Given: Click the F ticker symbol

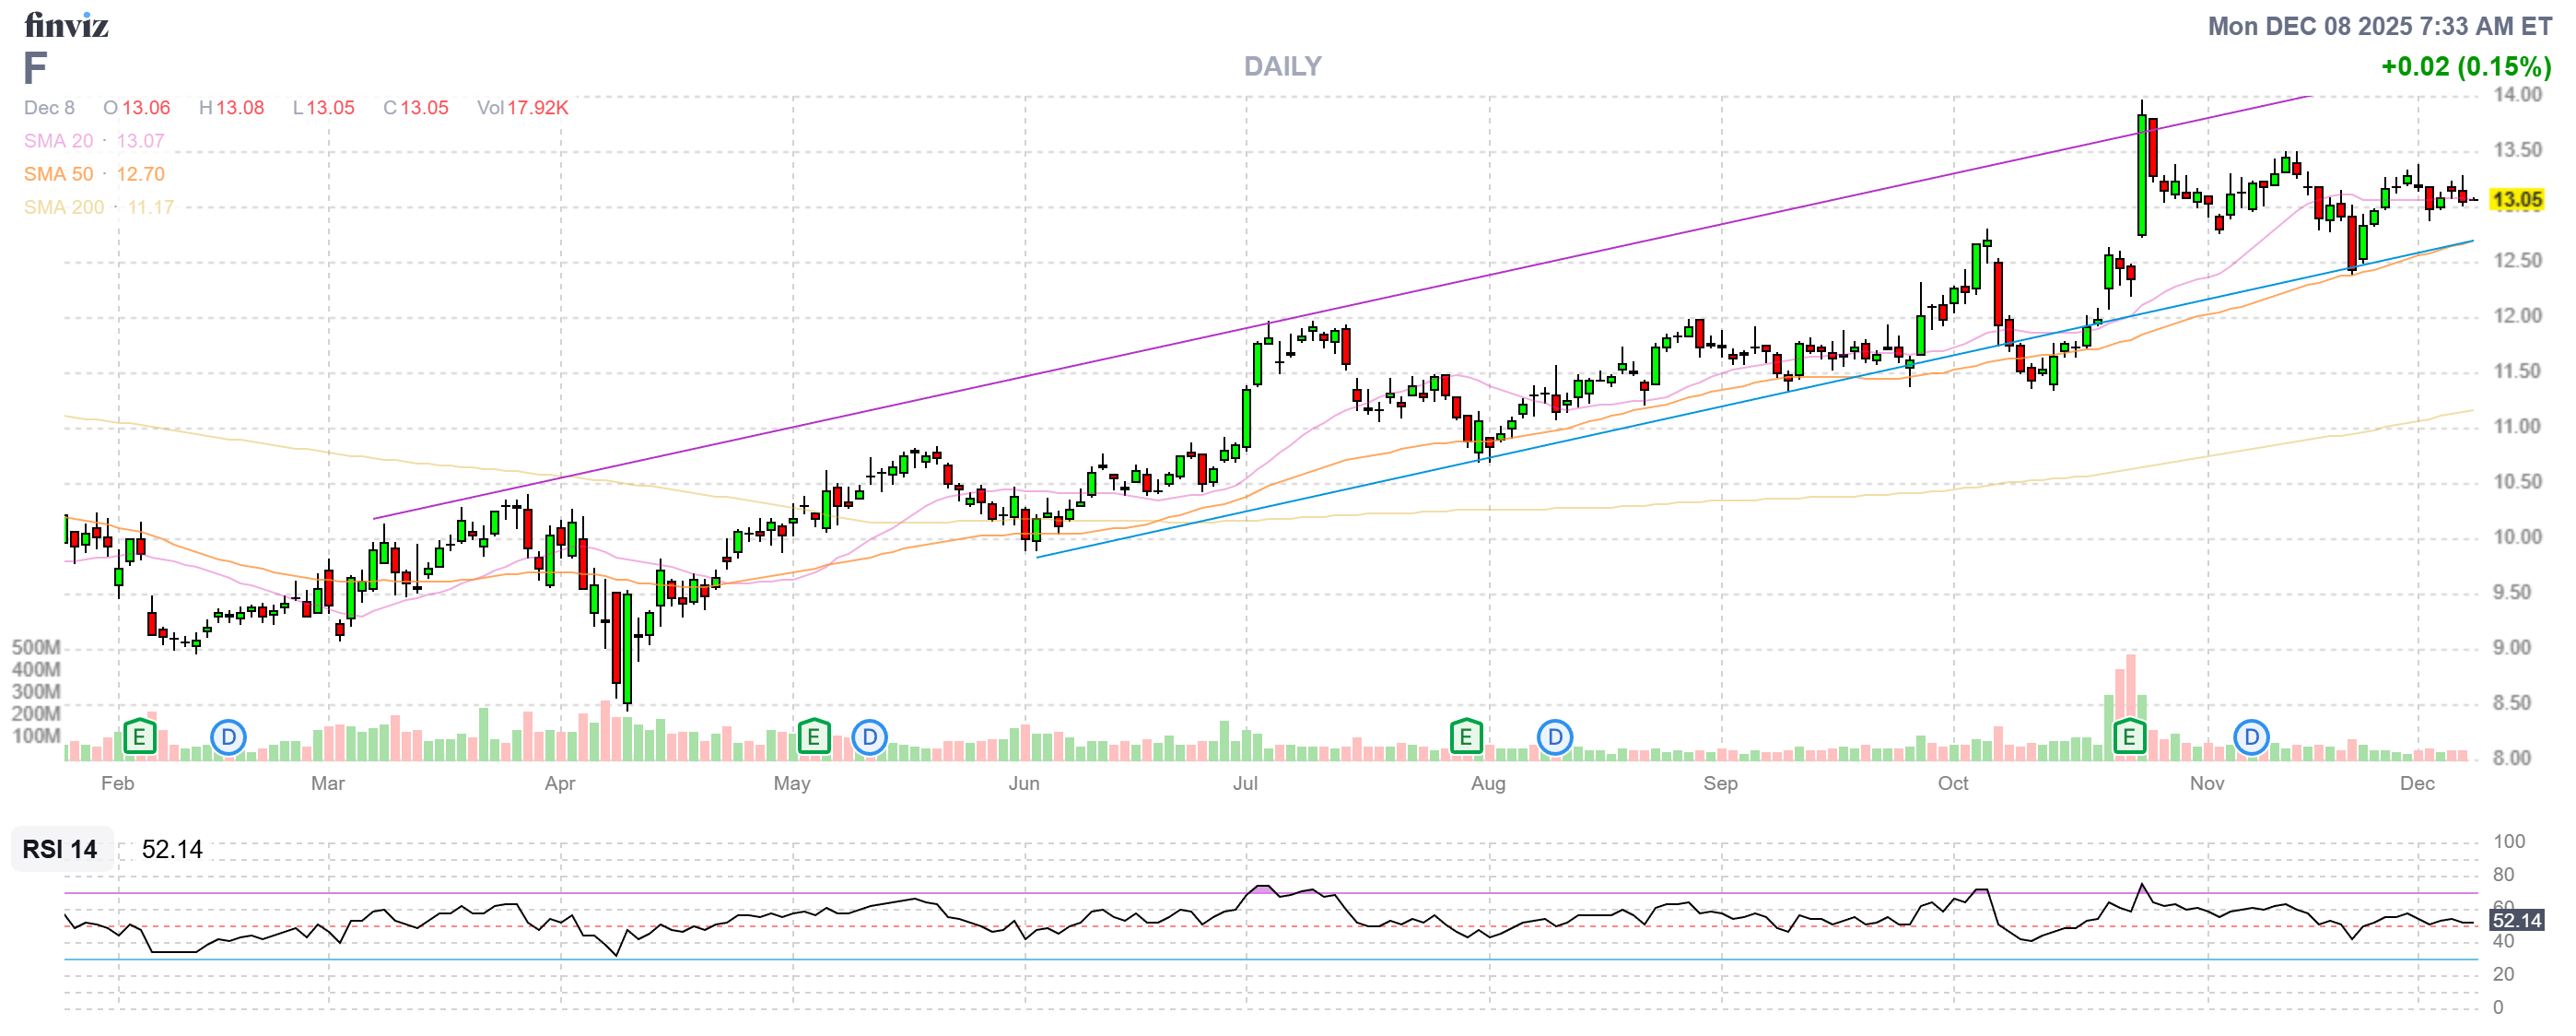Looking at the screenshot, I should 35,68.
